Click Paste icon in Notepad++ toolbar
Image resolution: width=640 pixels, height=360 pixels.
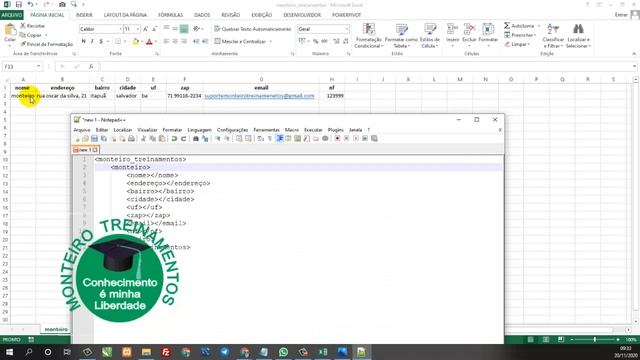click(162, 138)
